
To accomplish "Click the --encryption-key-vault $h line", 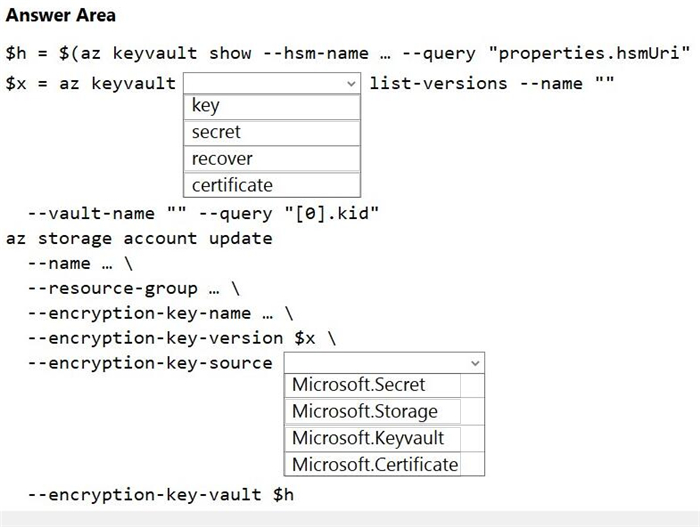I will pyautogui.click(x=161, y=495).
